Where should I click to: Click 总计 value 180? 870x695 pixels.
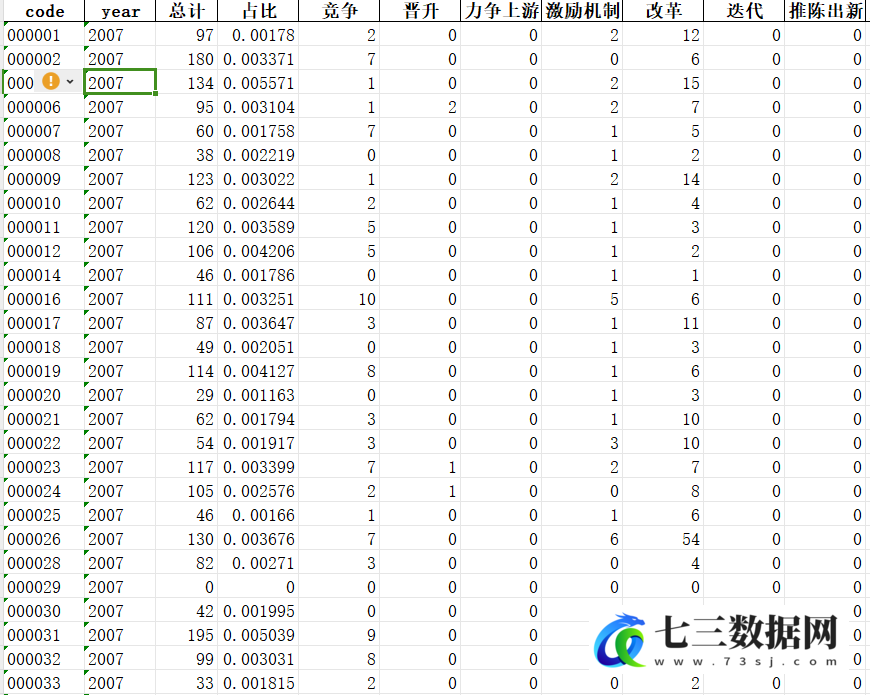pos(186,59)
